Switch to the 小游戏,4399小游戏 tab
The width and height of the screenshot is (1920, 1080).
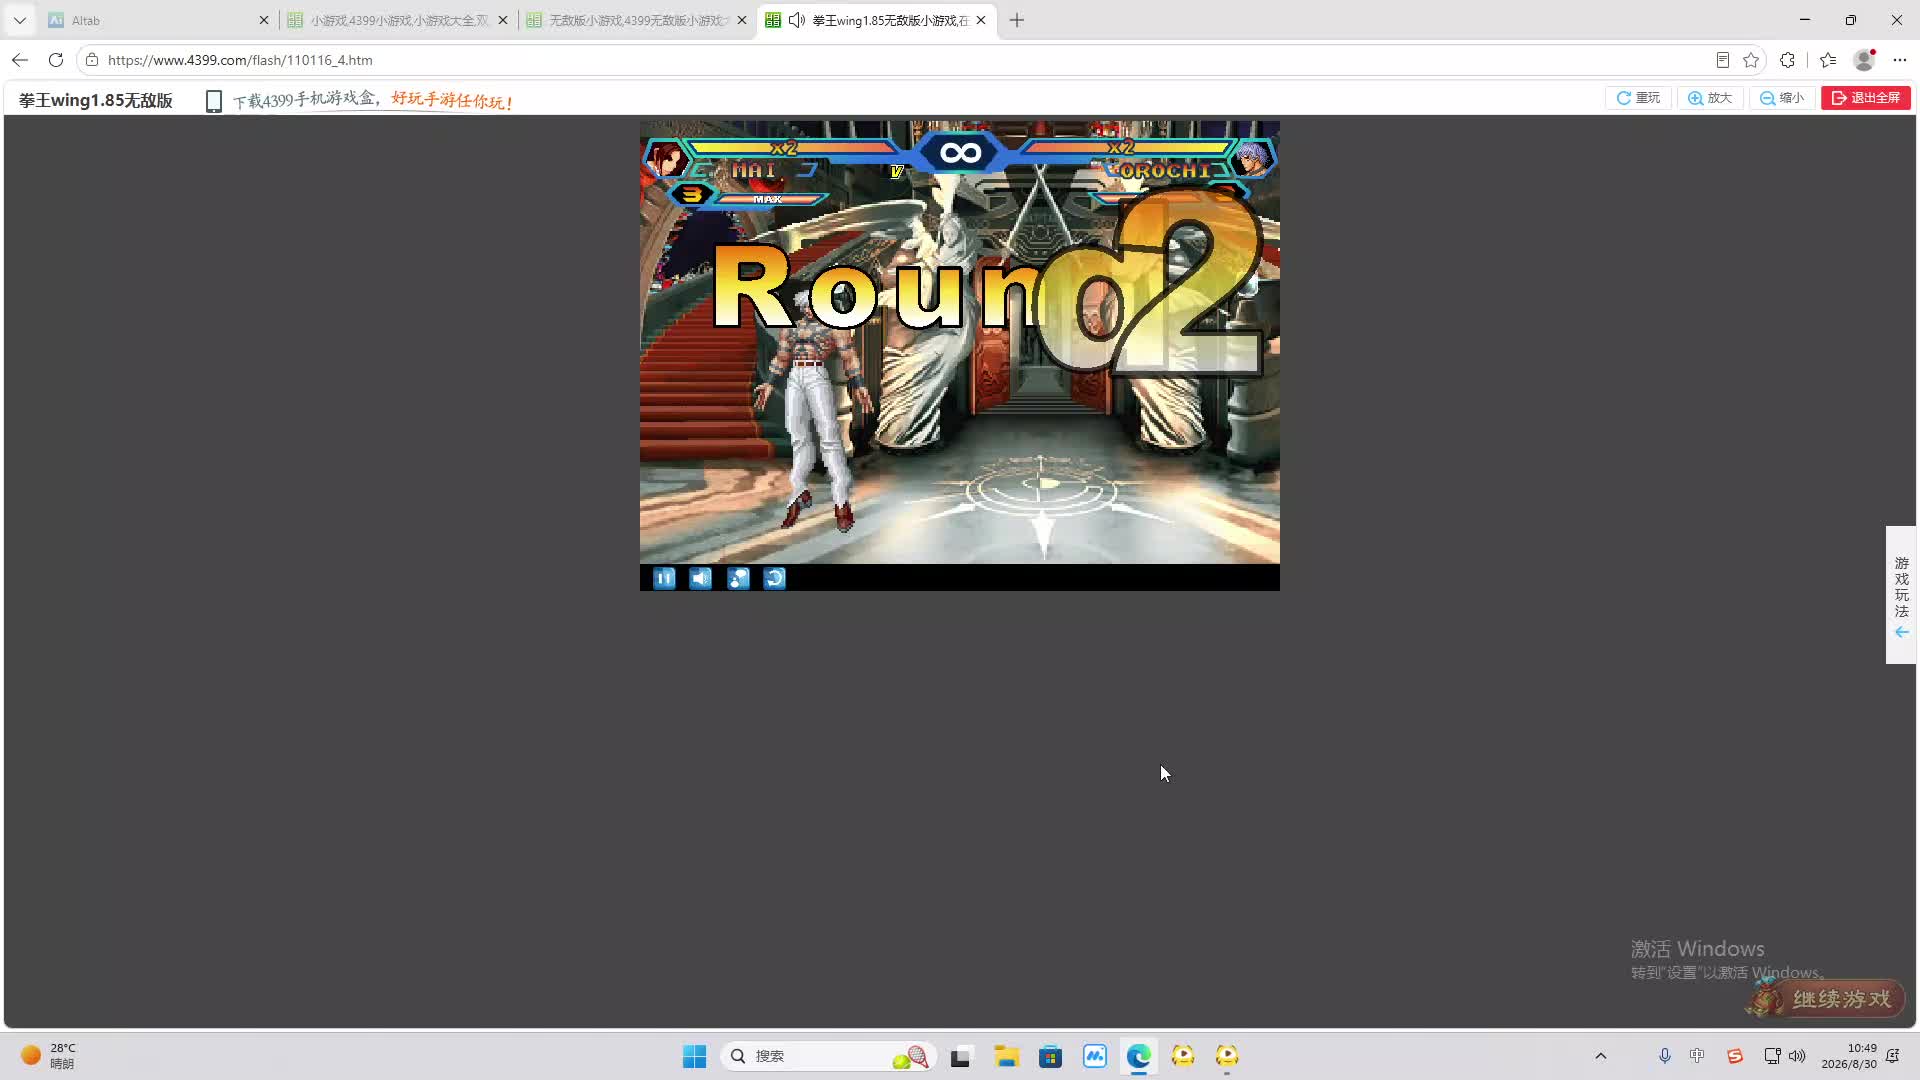tap(397, 20)
